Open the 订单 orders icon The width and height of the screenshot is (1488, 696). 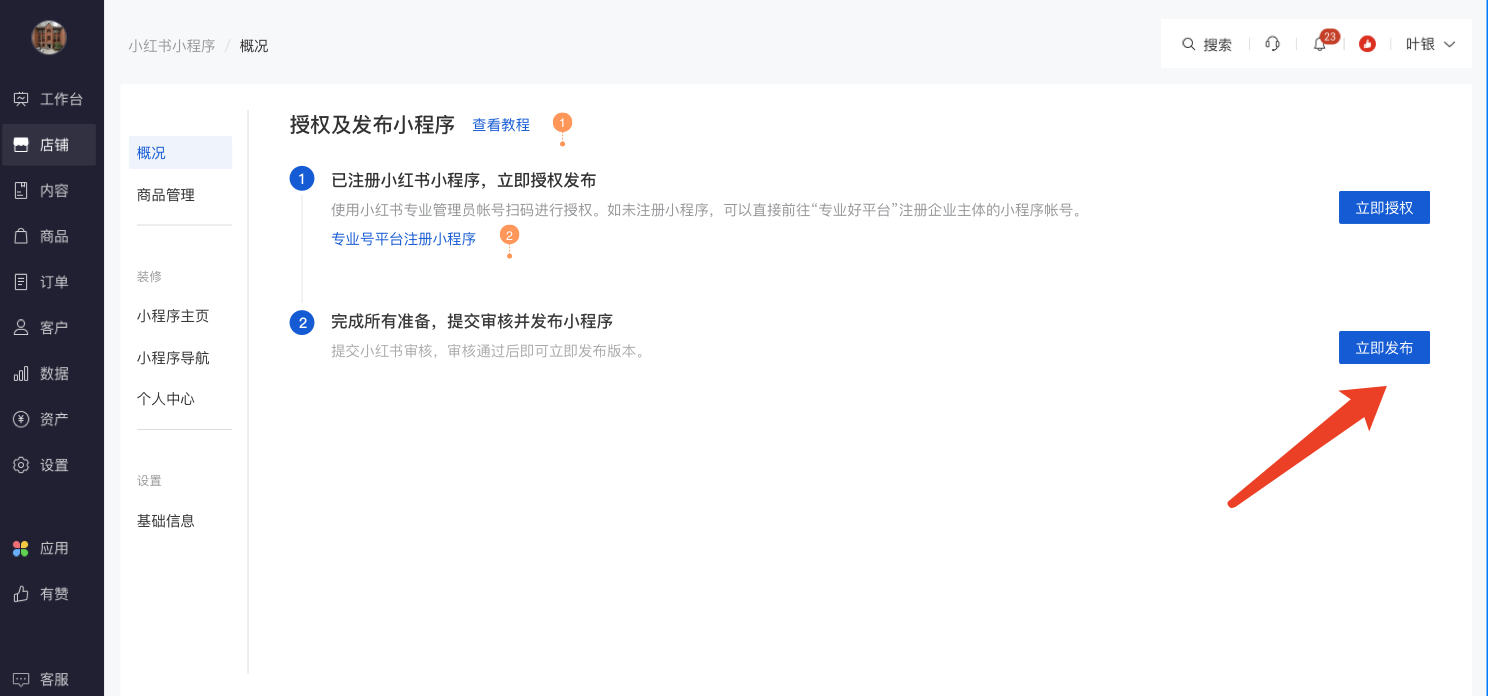[21, 282]
